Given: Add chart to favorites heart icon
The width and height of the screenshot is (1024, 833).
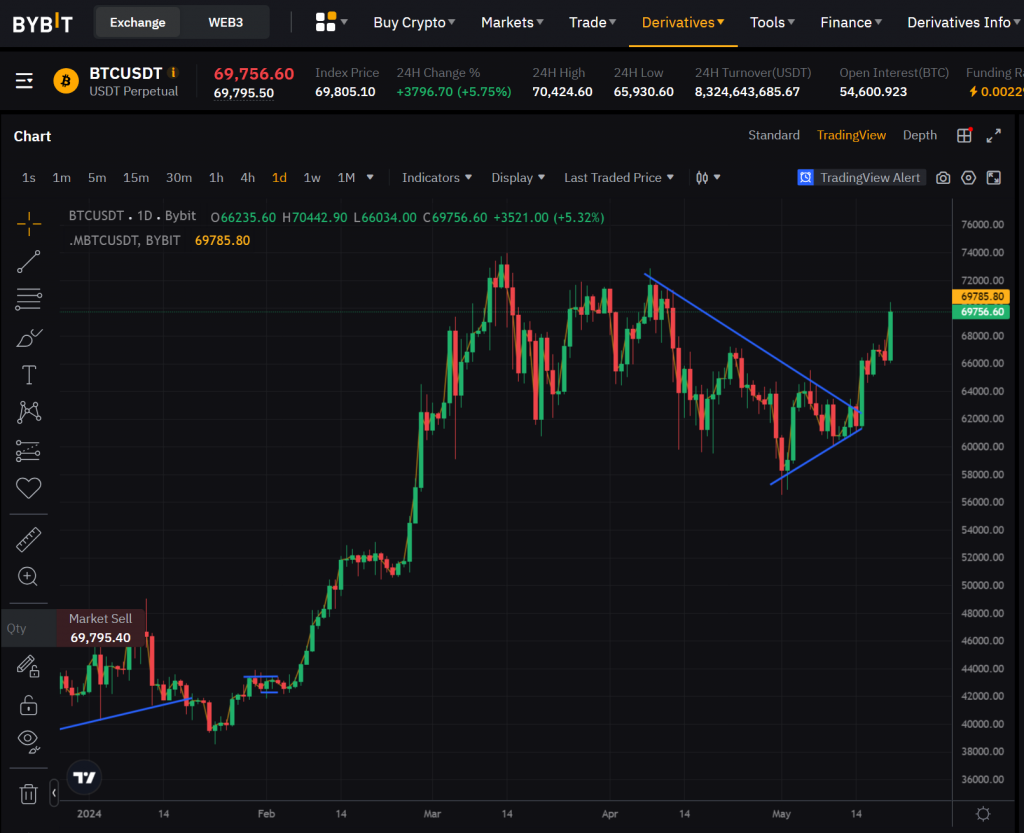Looking at the screenshot, I should coord(29,488).
